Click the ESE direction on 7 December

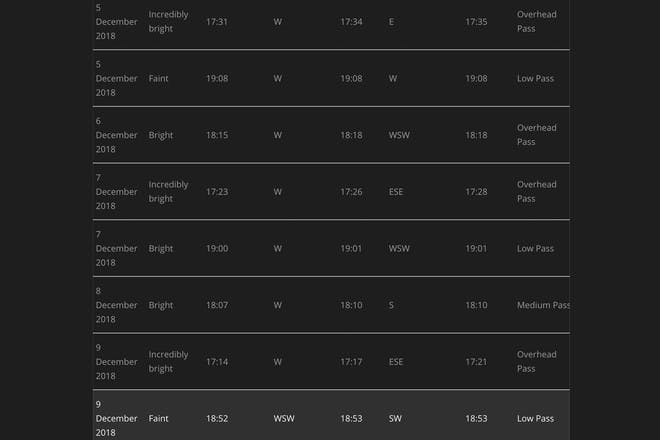tap(396, 192)
